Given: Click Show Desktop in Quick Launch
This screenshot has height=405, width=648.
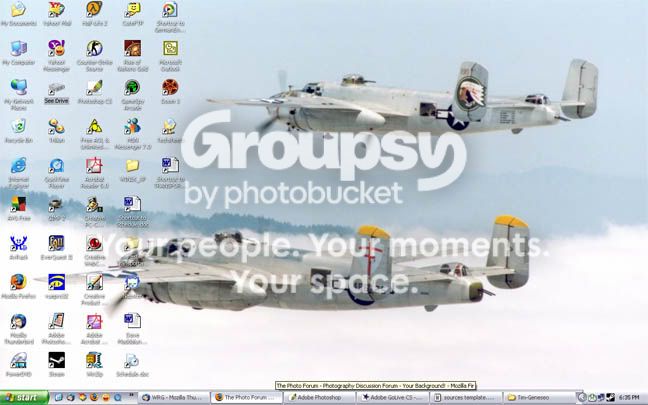Looking at the screenshot, I should pyautogui.click(x=59, y=398).
